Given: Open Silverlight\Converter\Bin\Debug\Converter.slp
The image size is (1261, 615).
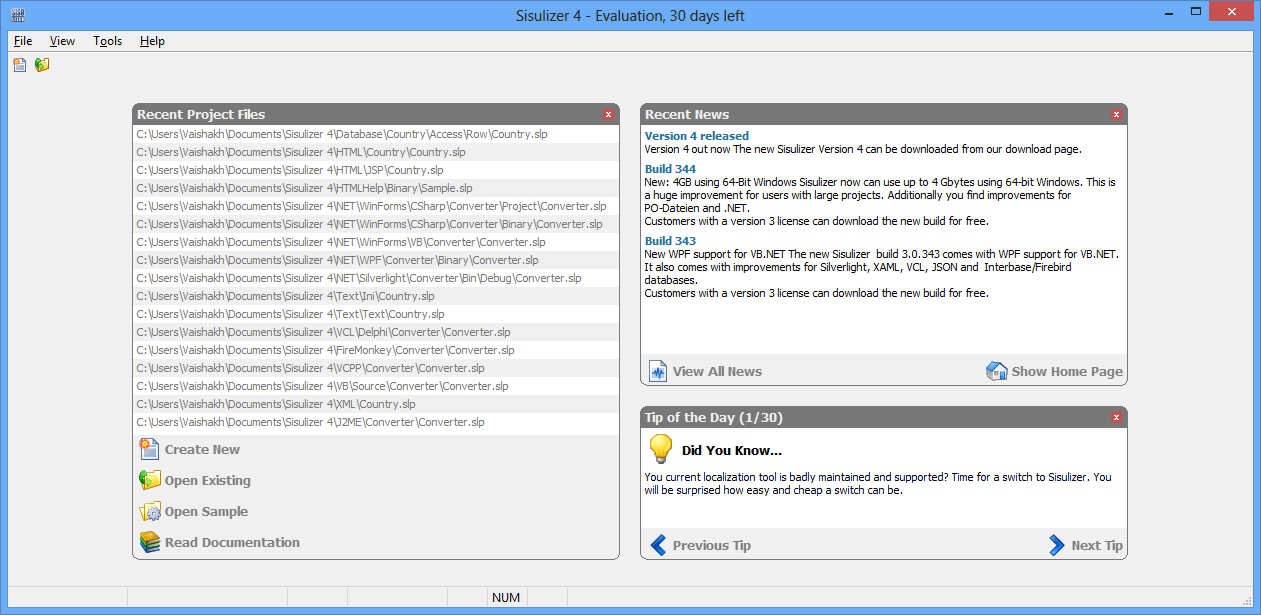Looking at the screenshot, I should pyautogui.click(x=376, y=278).
